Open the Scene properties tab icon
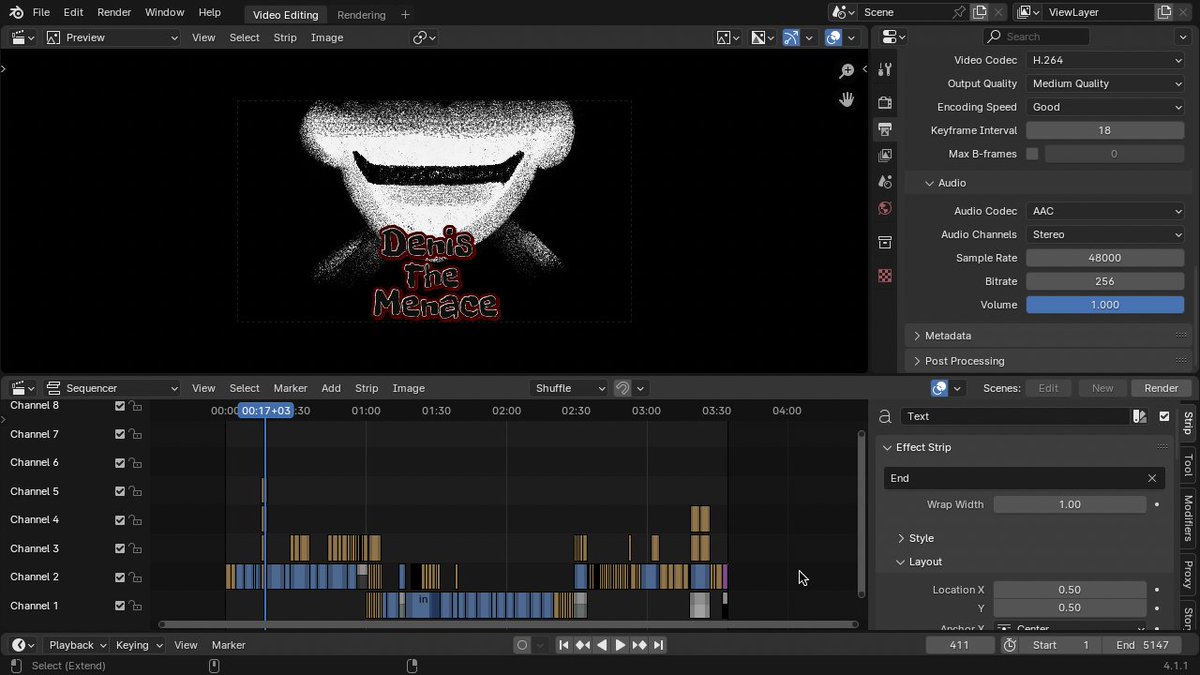 [885, 182]
